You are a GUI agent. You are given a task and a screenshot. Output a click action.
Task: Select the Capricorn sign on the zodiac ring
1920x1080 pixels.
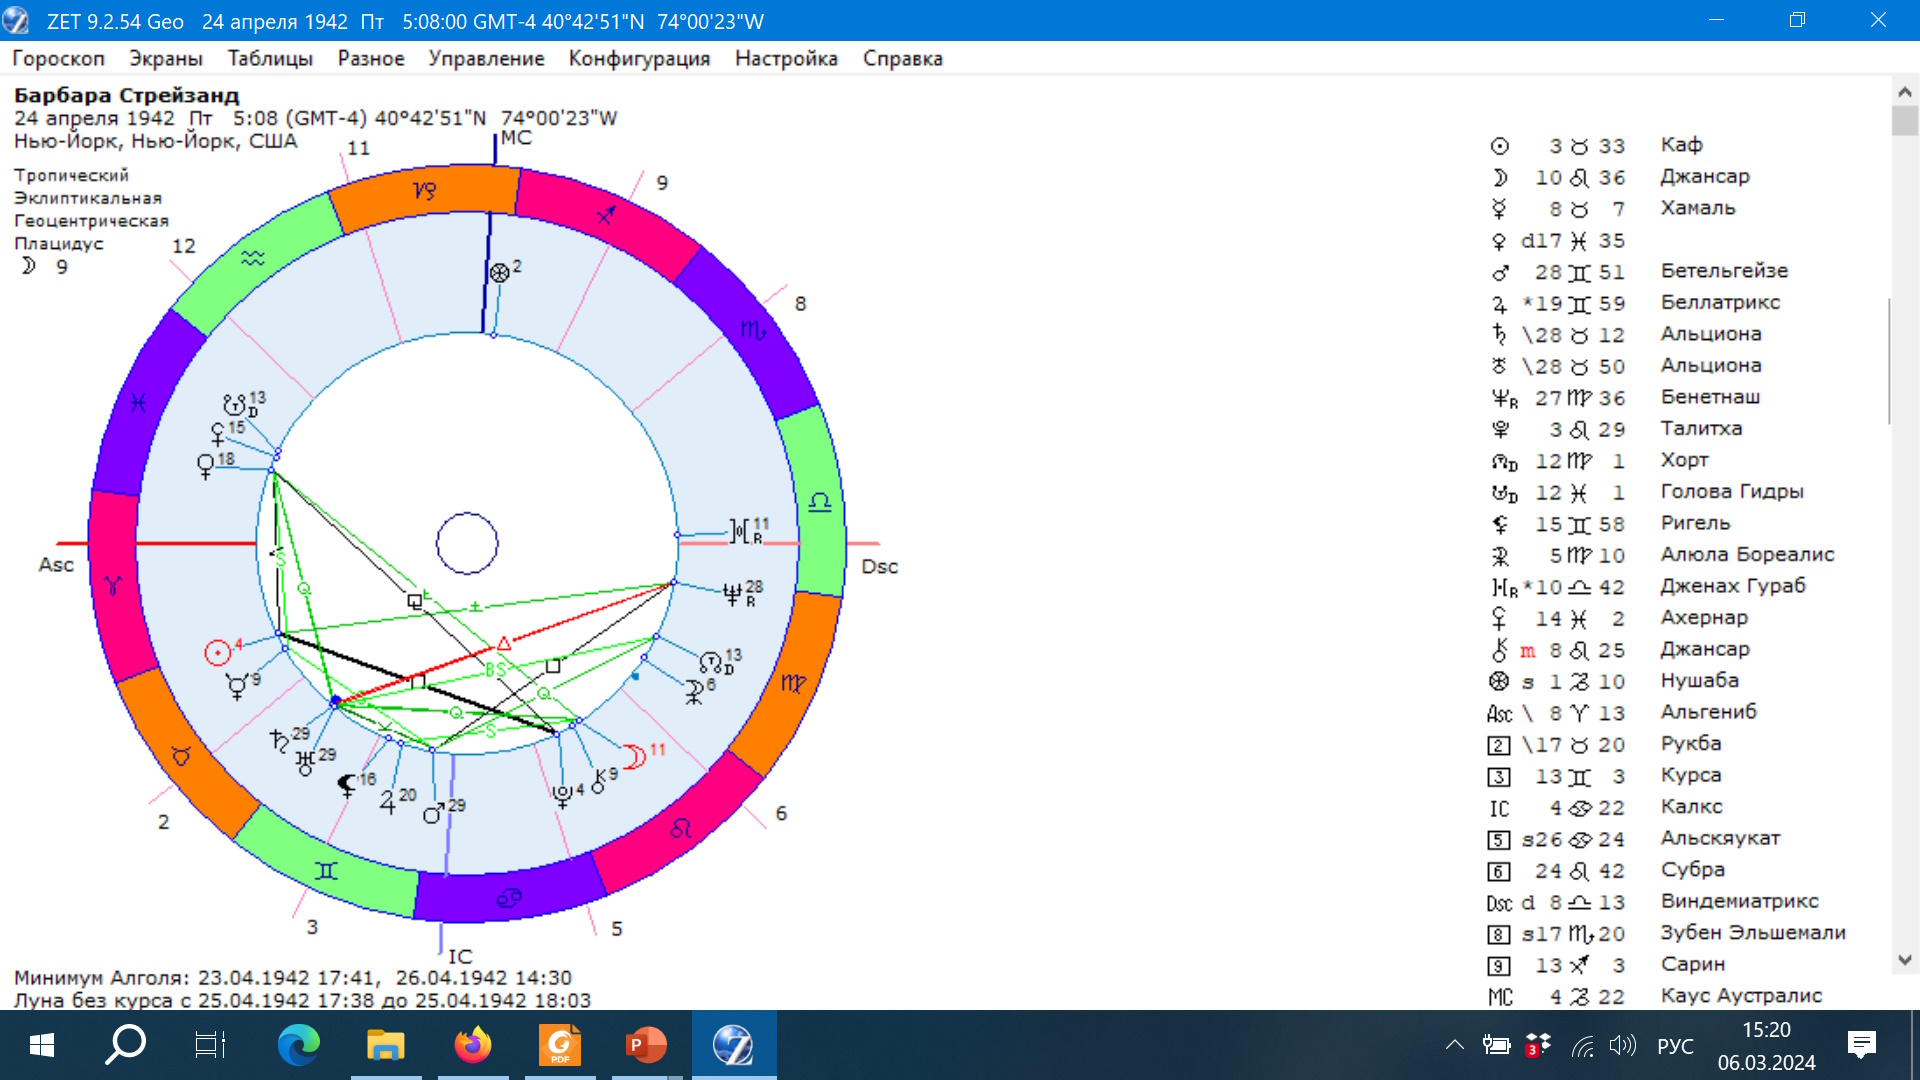click(x=424, y=189)
